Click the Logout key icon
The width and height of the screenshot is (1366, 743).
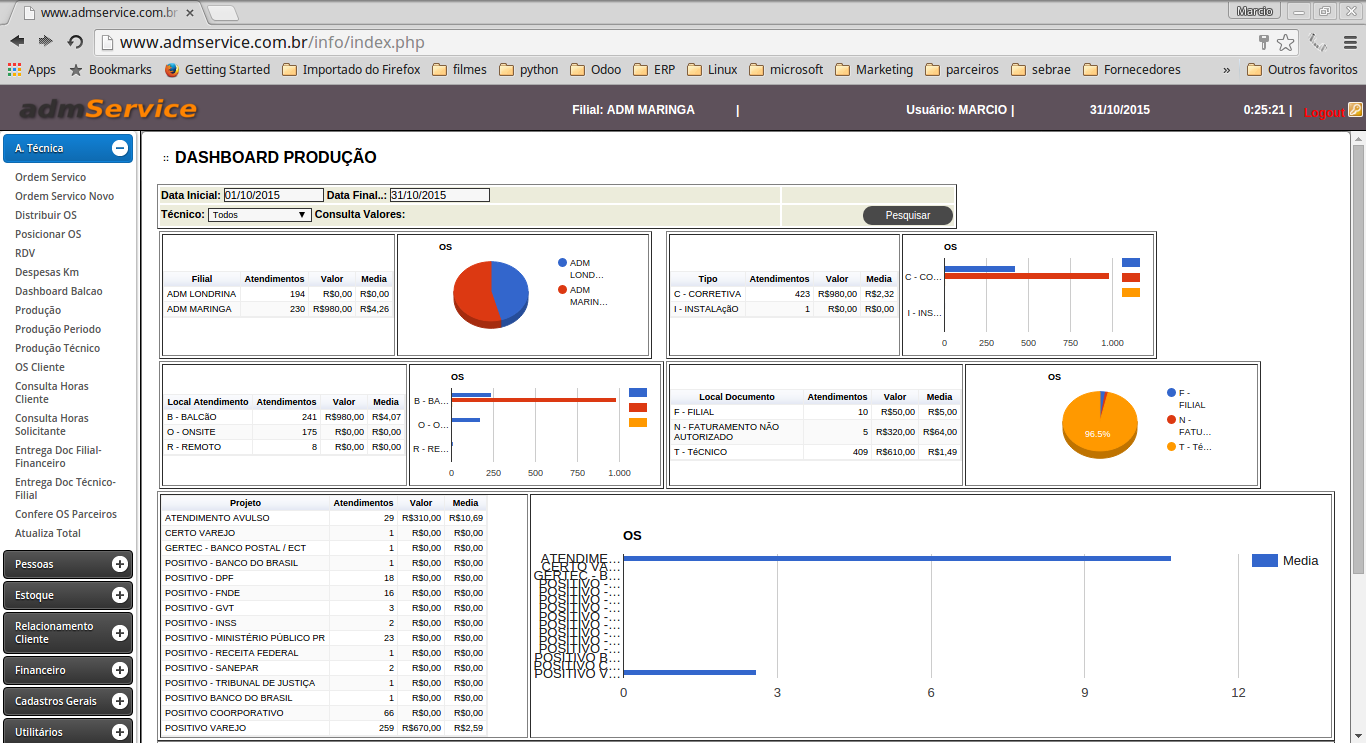(1355, 110)
